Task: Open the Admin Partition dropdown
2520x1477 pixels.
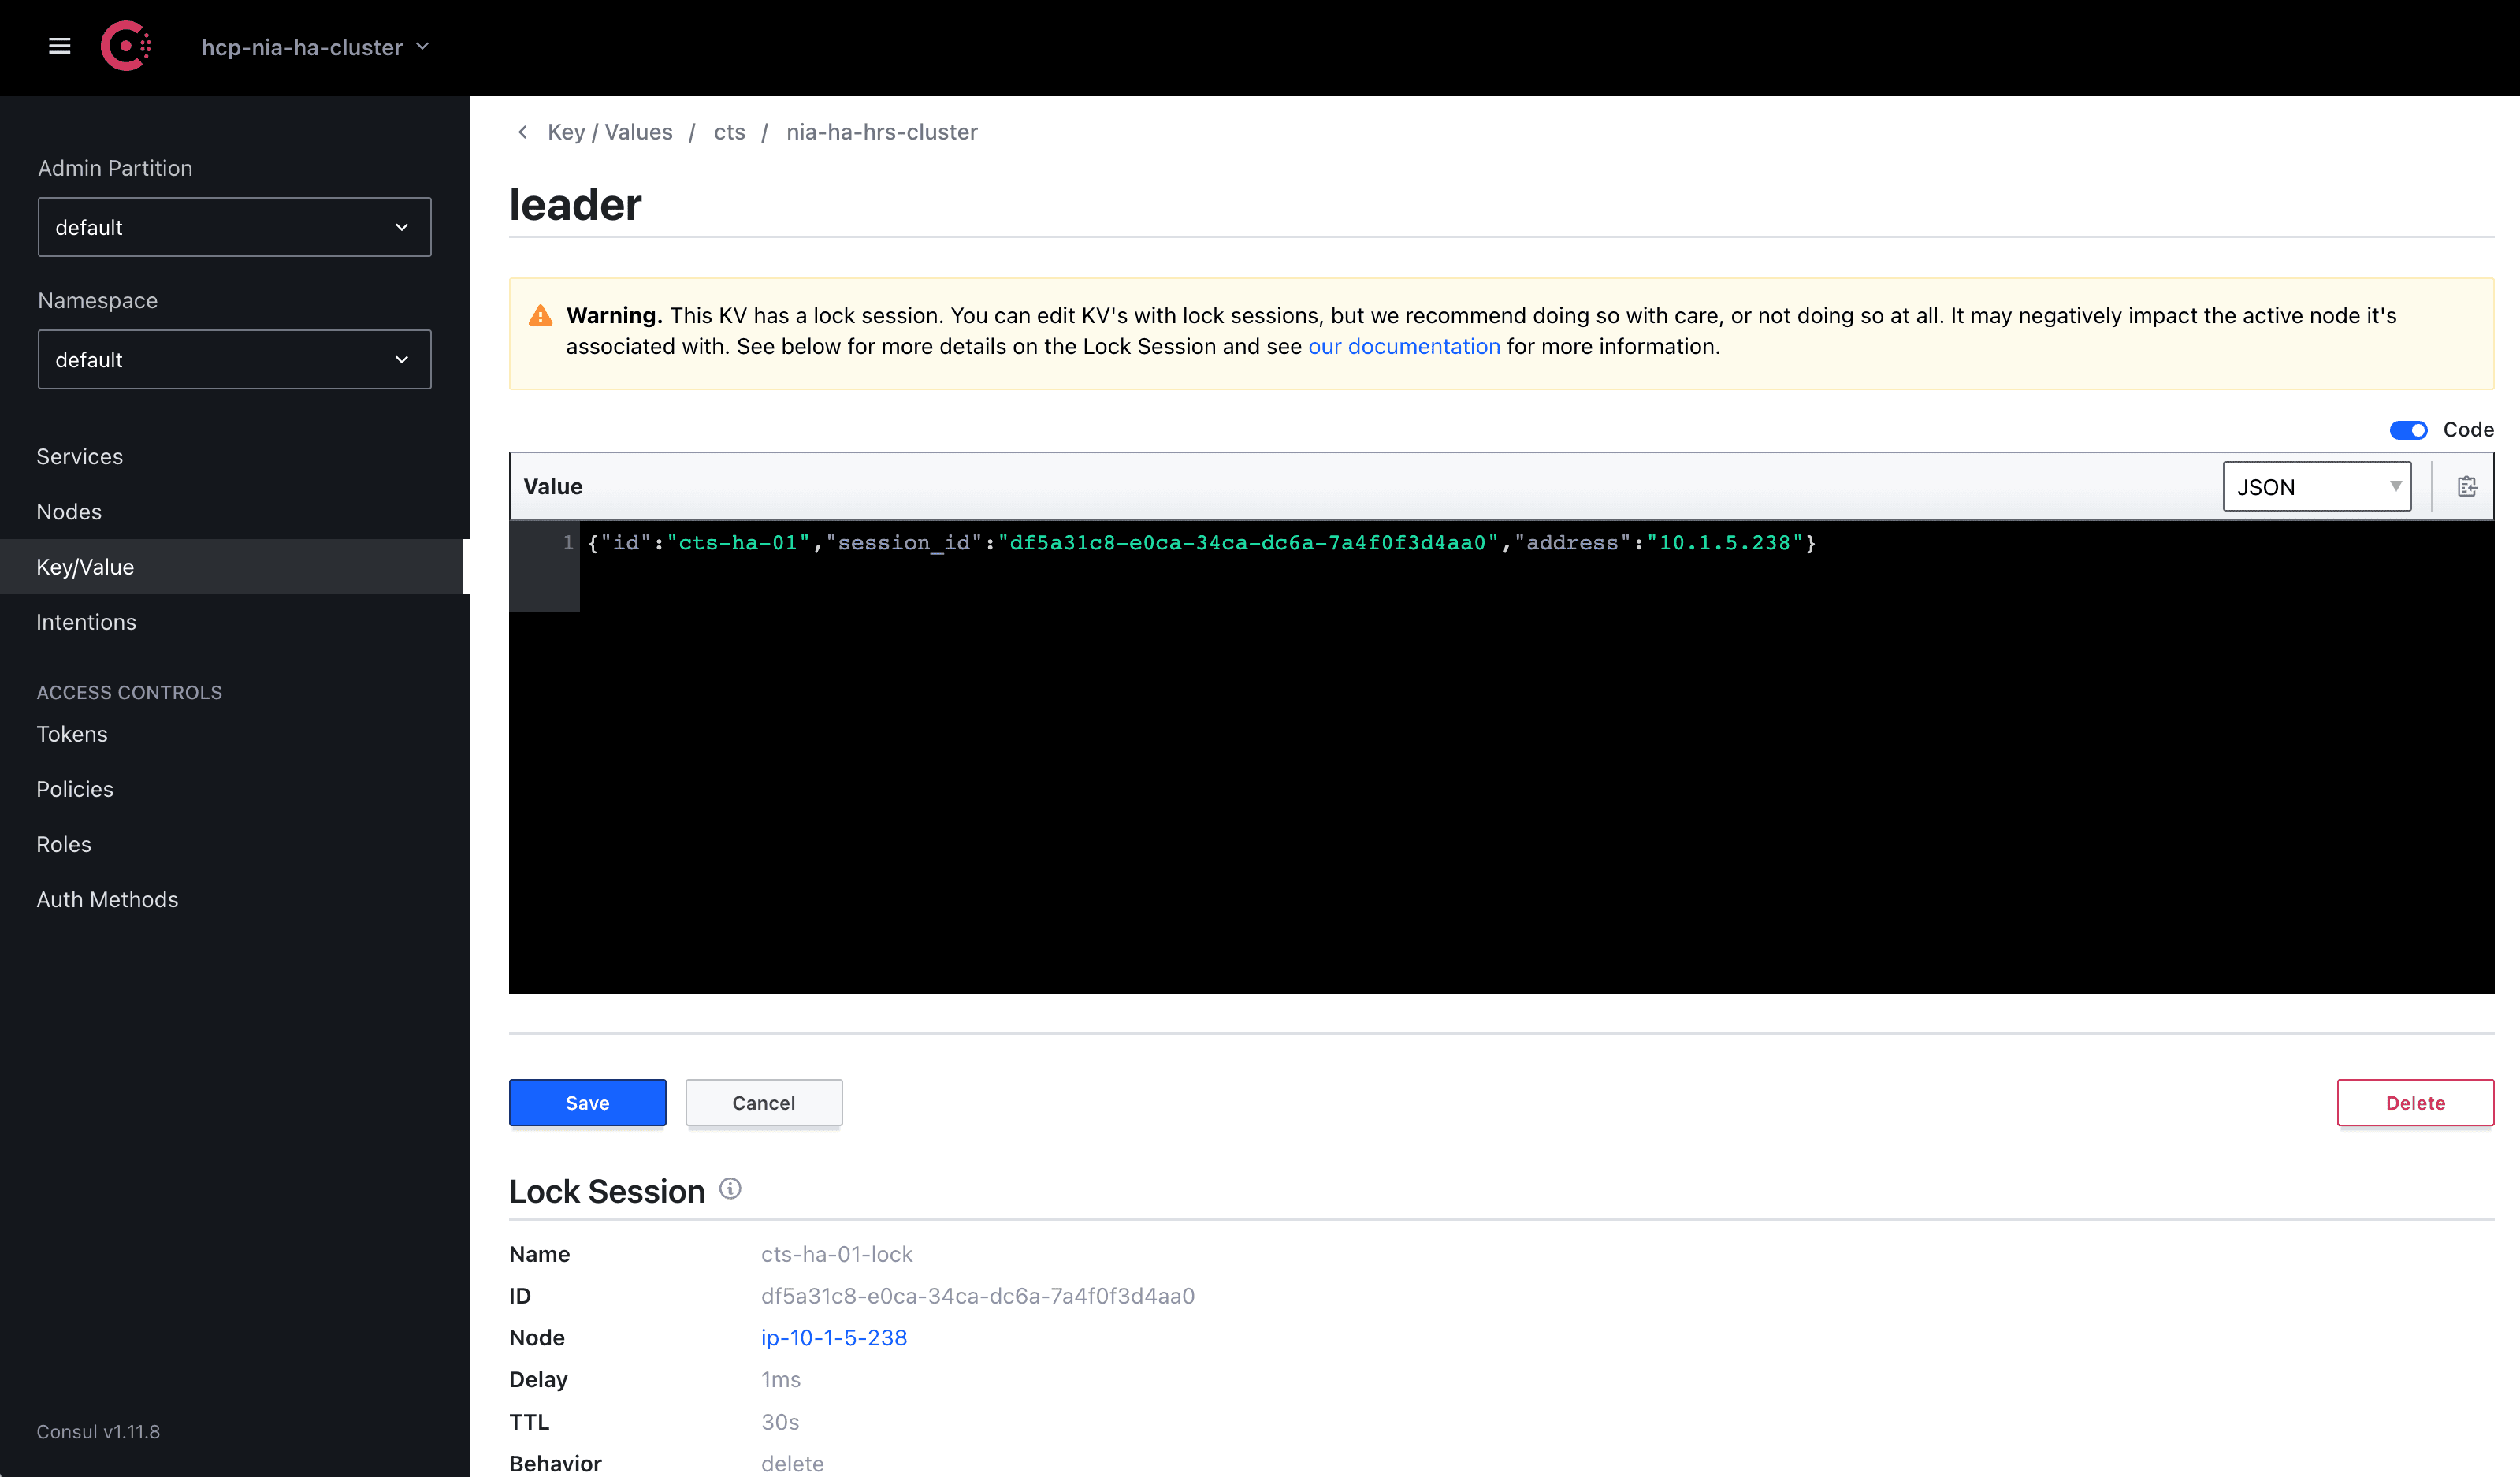Action: coord(234,227)
